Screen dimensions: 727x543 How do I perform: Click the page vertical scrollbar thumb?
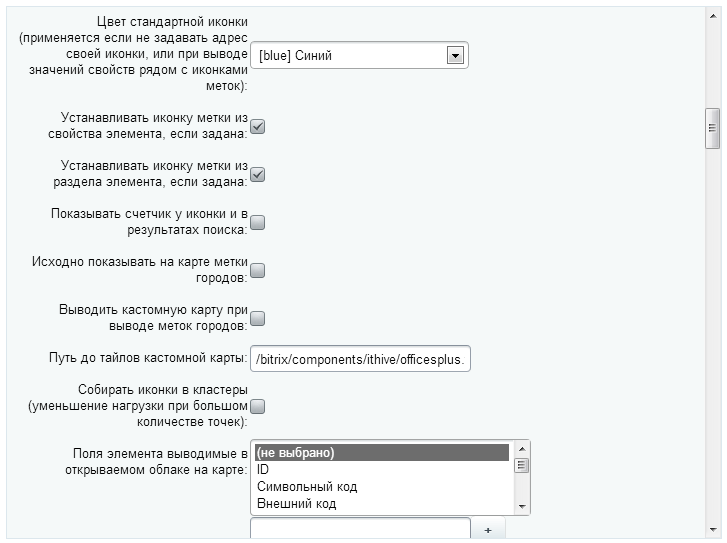pyautogui.click(x=713, y=128)
